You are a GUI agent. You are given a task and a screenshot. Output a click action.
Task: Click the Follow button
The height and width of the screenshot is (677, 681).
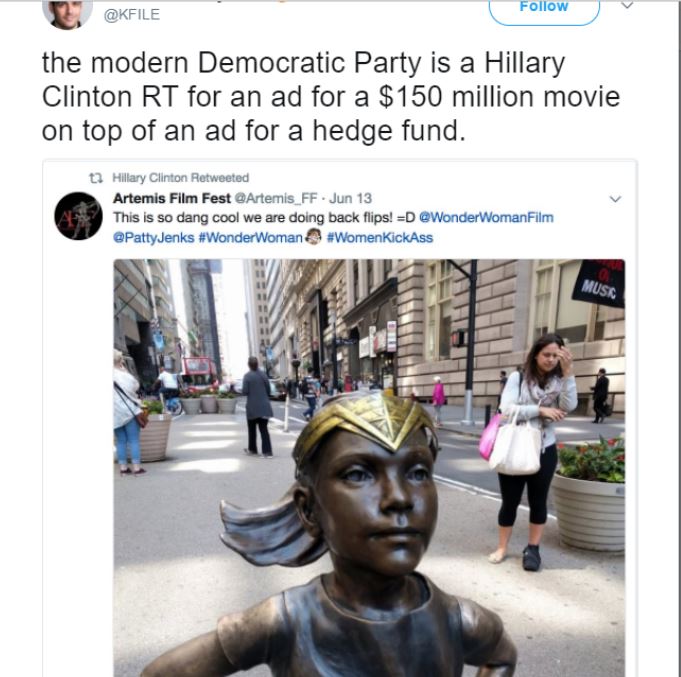coord(544,11)
